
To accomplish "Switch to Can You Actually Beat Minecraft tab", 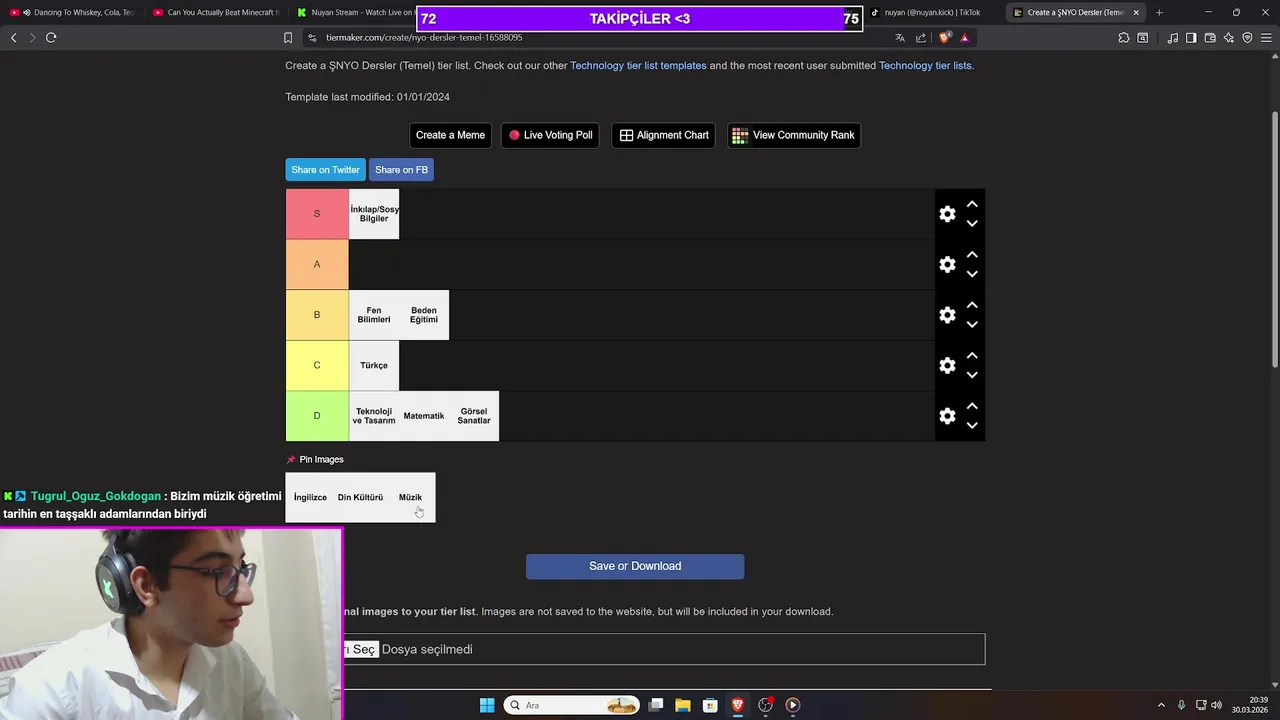I will 216,13.
